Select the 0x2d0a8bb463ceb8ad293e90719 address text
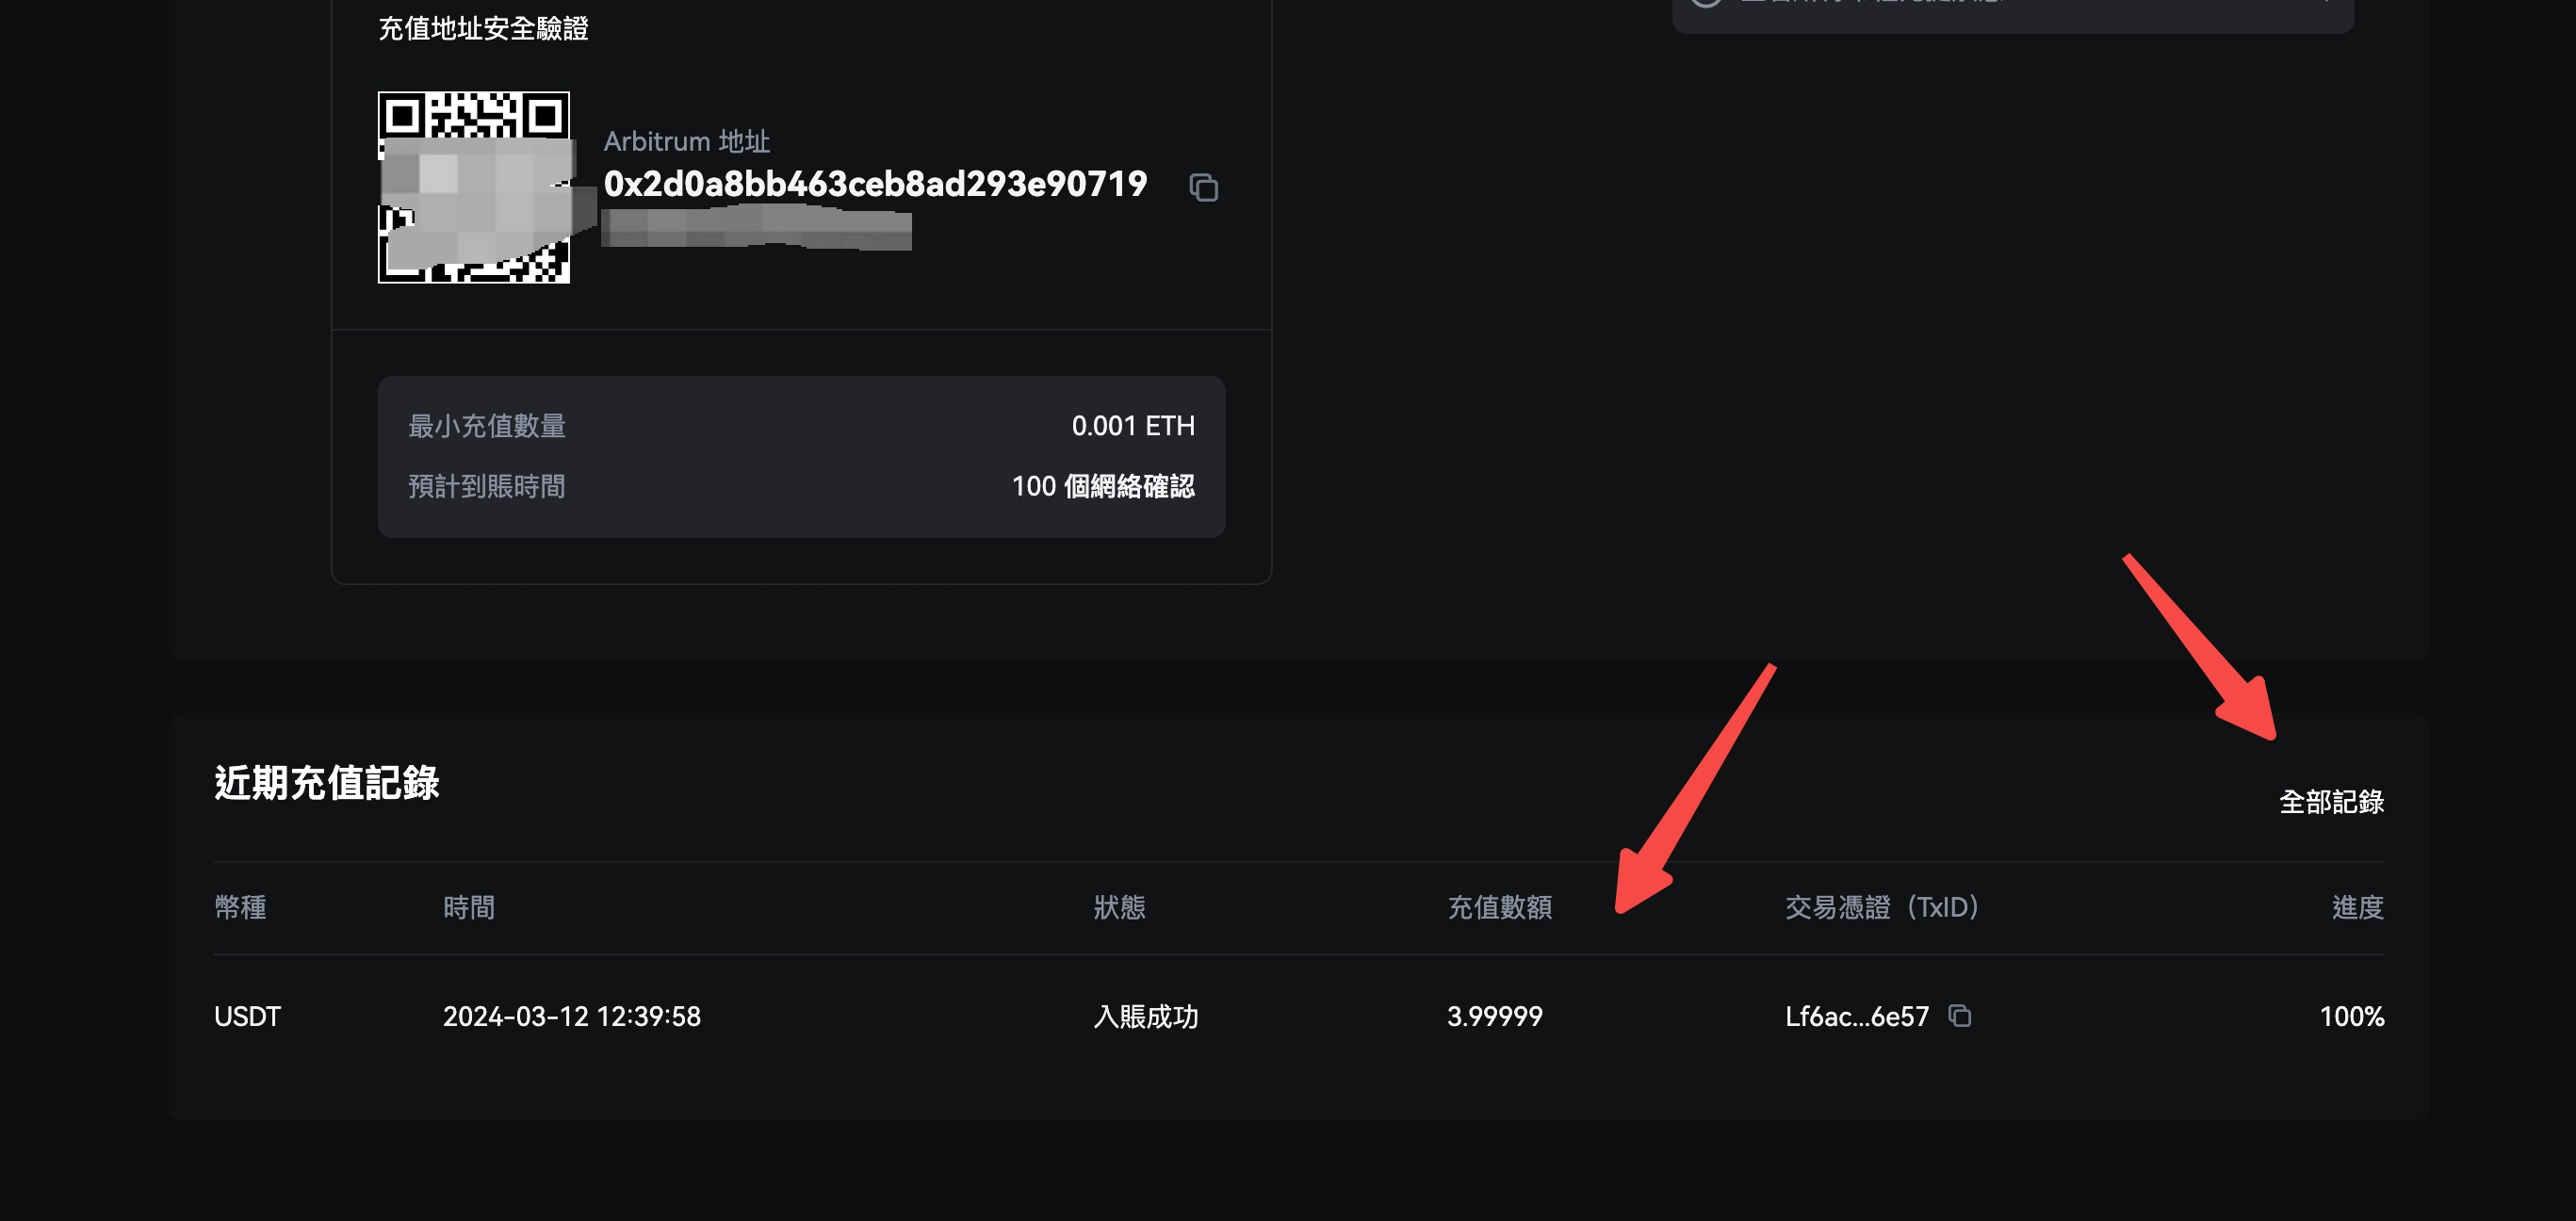This screenshot has height=1221, width=2576. [x=875, y=184]
